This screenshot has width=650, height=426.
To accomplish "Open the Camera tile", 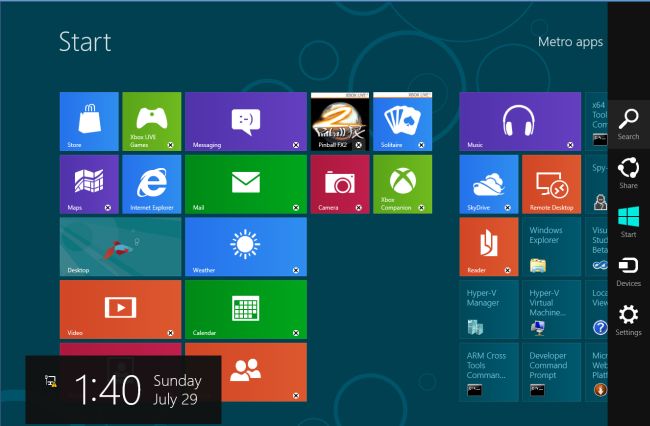I will (x=340, y=184).
